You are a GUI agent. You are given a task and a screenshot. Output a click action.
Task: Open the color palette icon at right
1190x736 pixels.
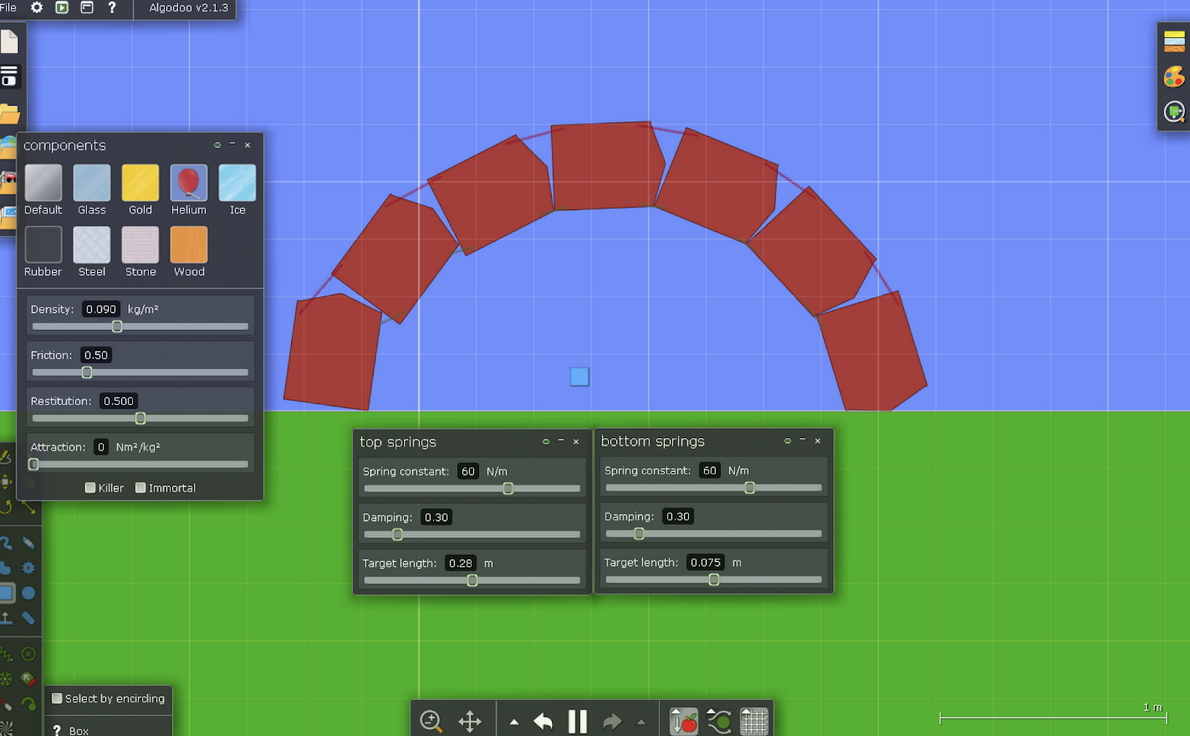click(x=1174, y=77)
